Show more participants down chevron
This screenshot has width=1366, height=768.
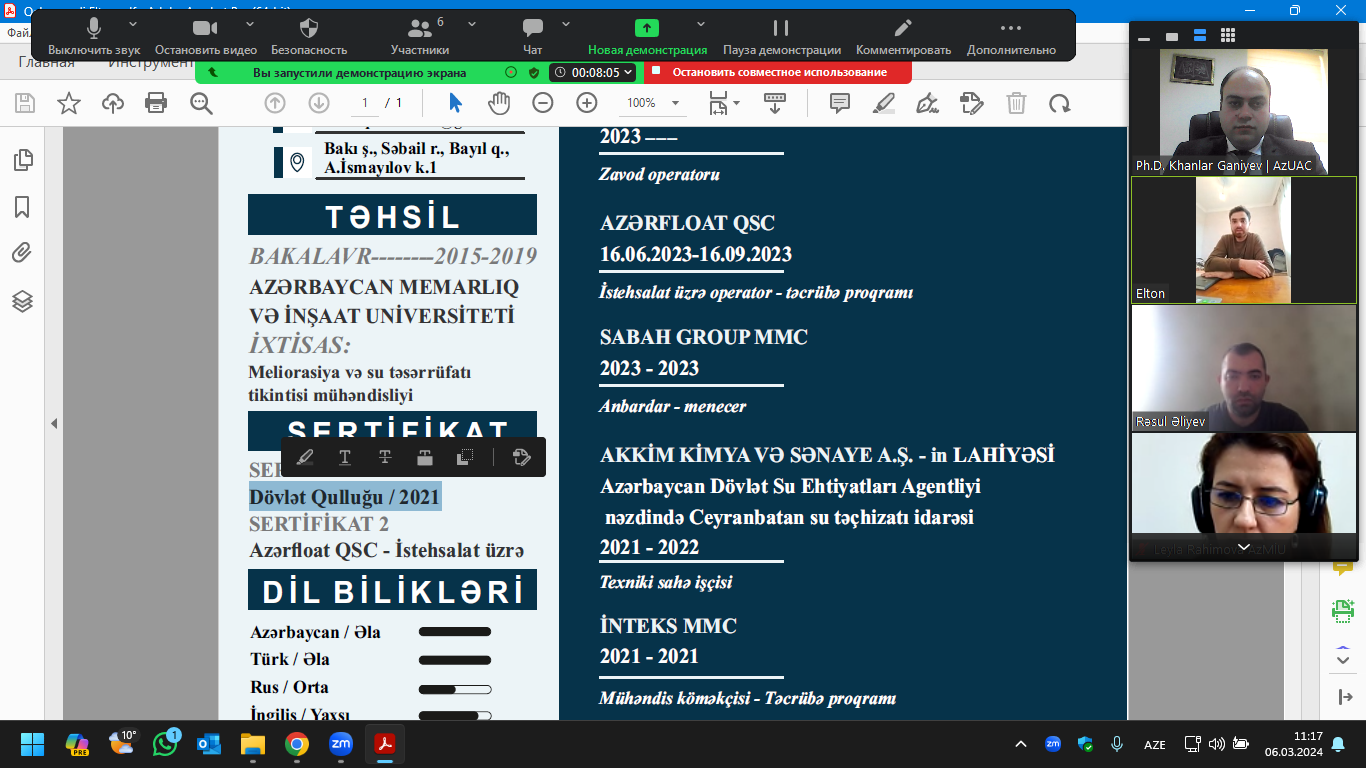coord(1244,547)
